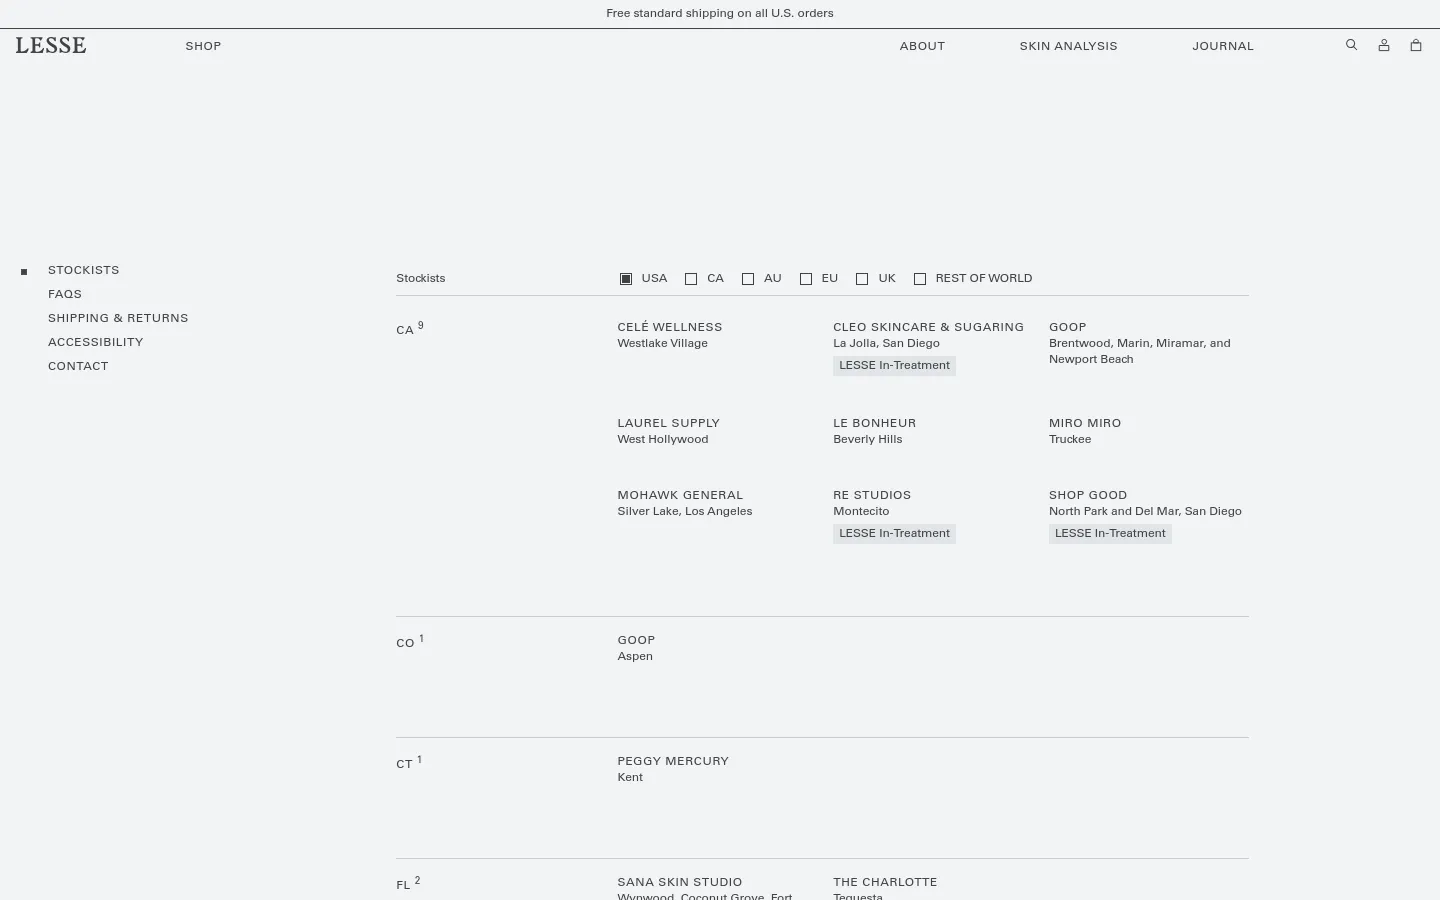Click the West Hollywood location text
Screen dimensions: 1440x900
point(663,439)
